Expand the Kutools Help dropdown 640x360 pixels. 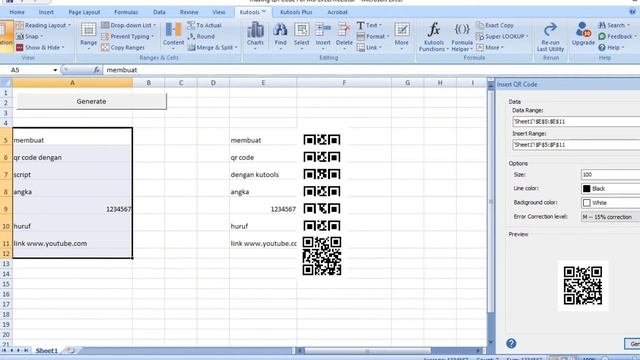(611, 47)
